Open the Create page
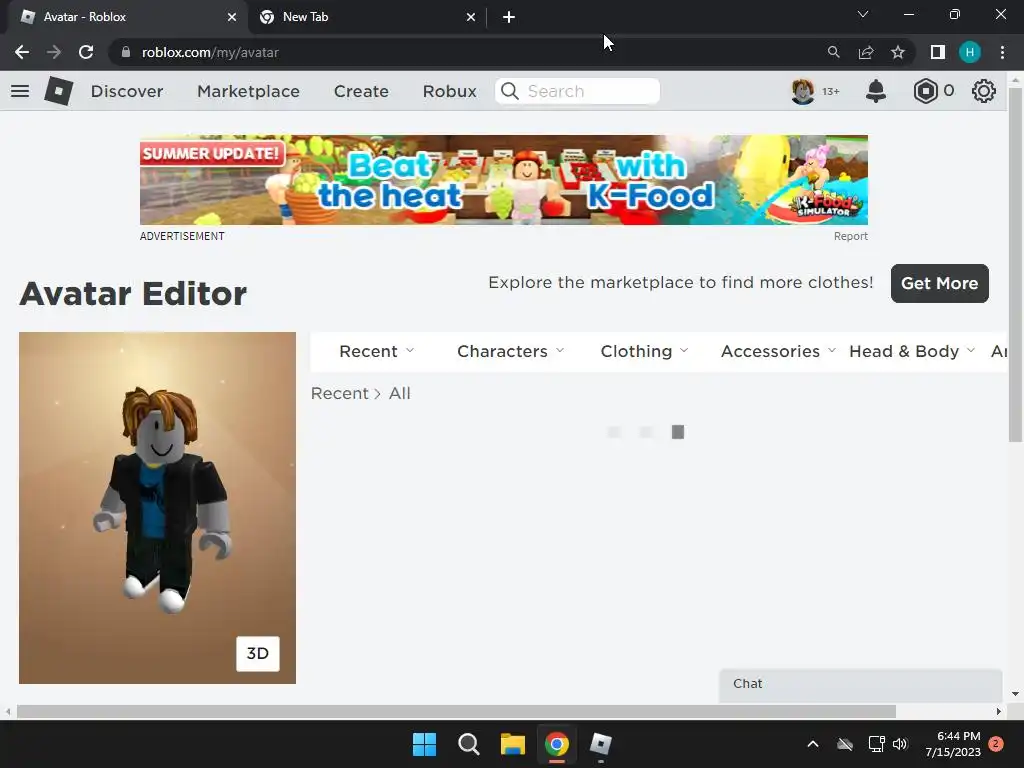This screenshot has width=1024, height=768. pyautogui.click(x=361, y=91)
